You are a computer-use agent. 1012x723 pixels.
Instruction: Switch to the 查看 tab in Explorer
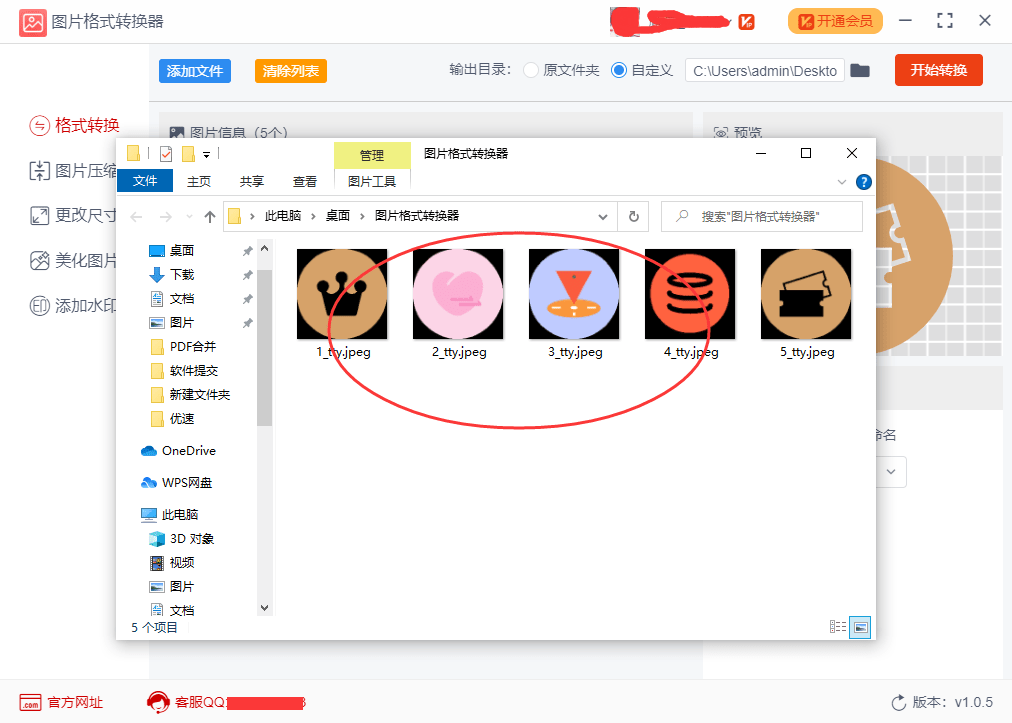click(305, 181)
